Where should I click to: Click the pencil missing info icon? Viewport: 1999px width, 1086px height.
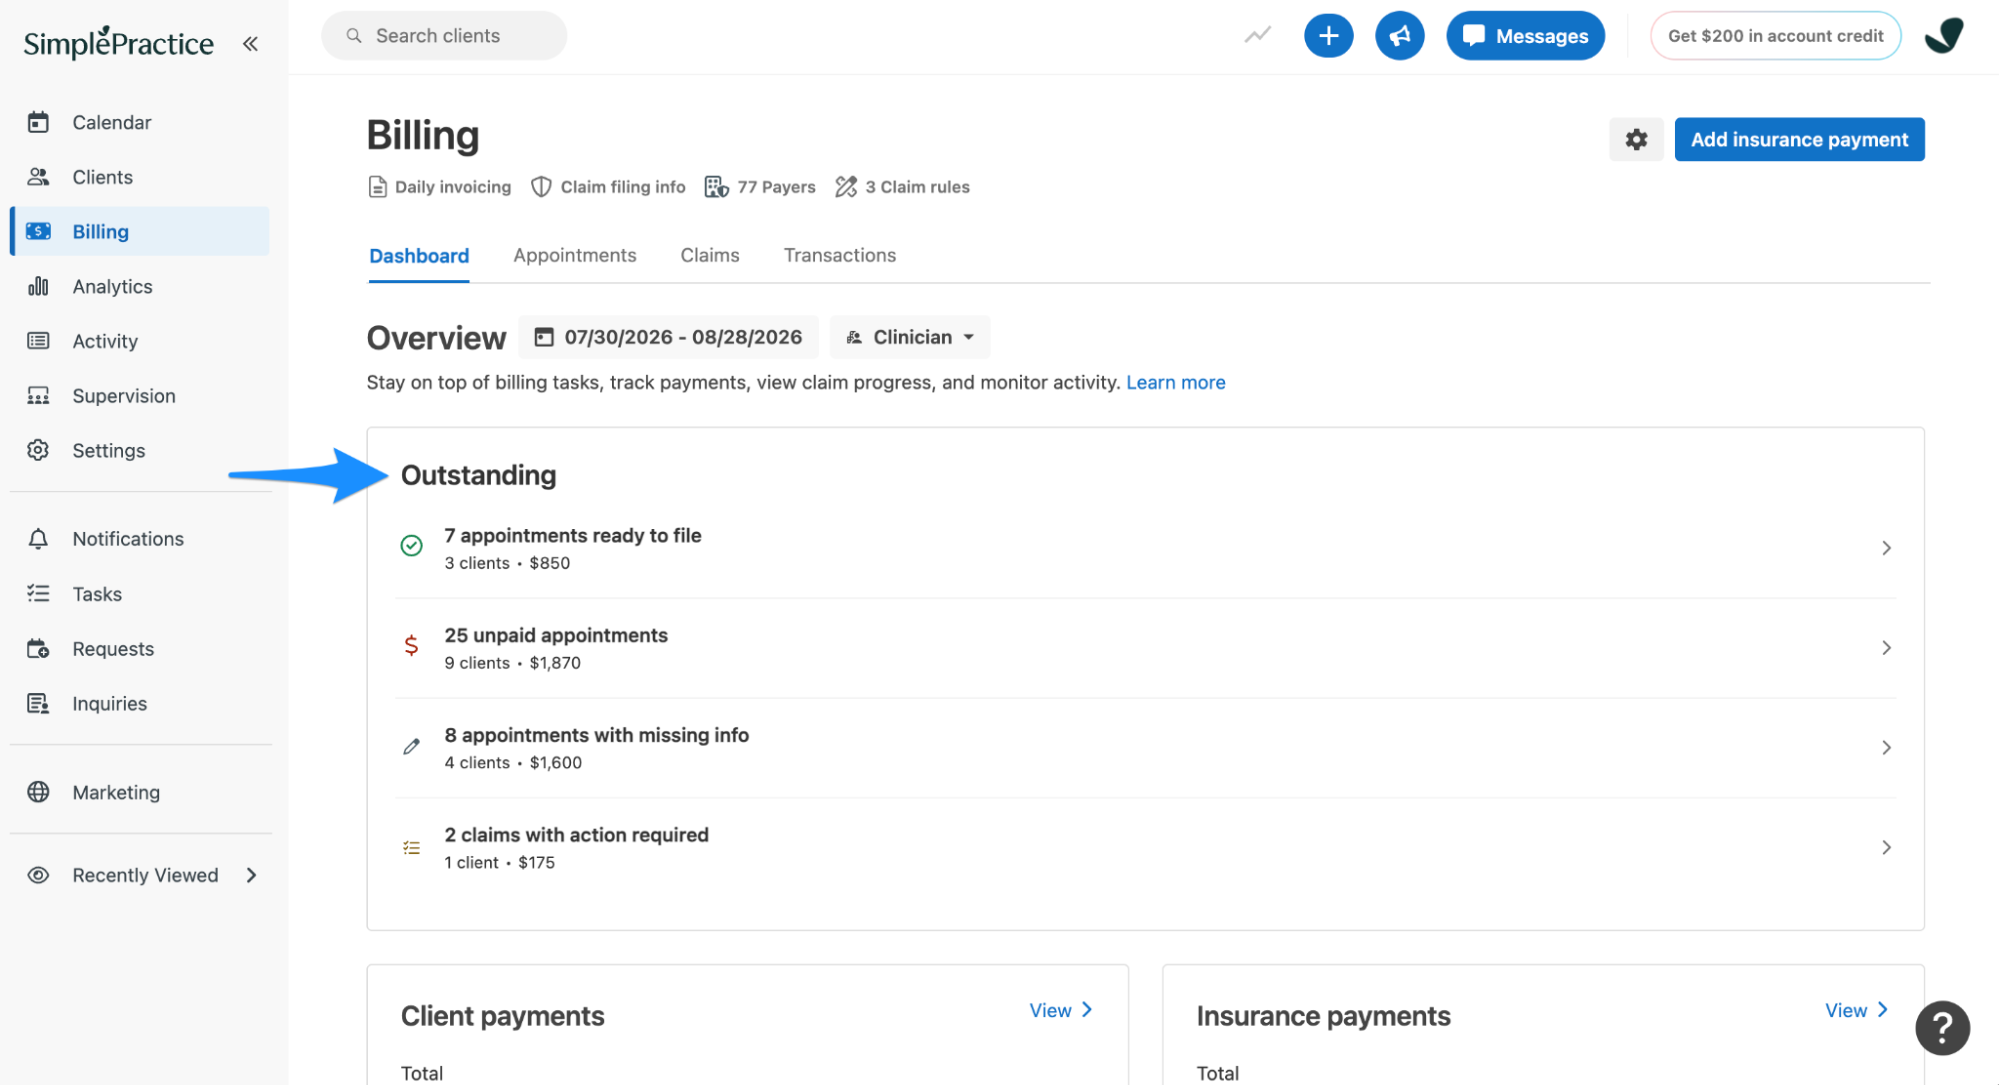[x=411, y=746]
